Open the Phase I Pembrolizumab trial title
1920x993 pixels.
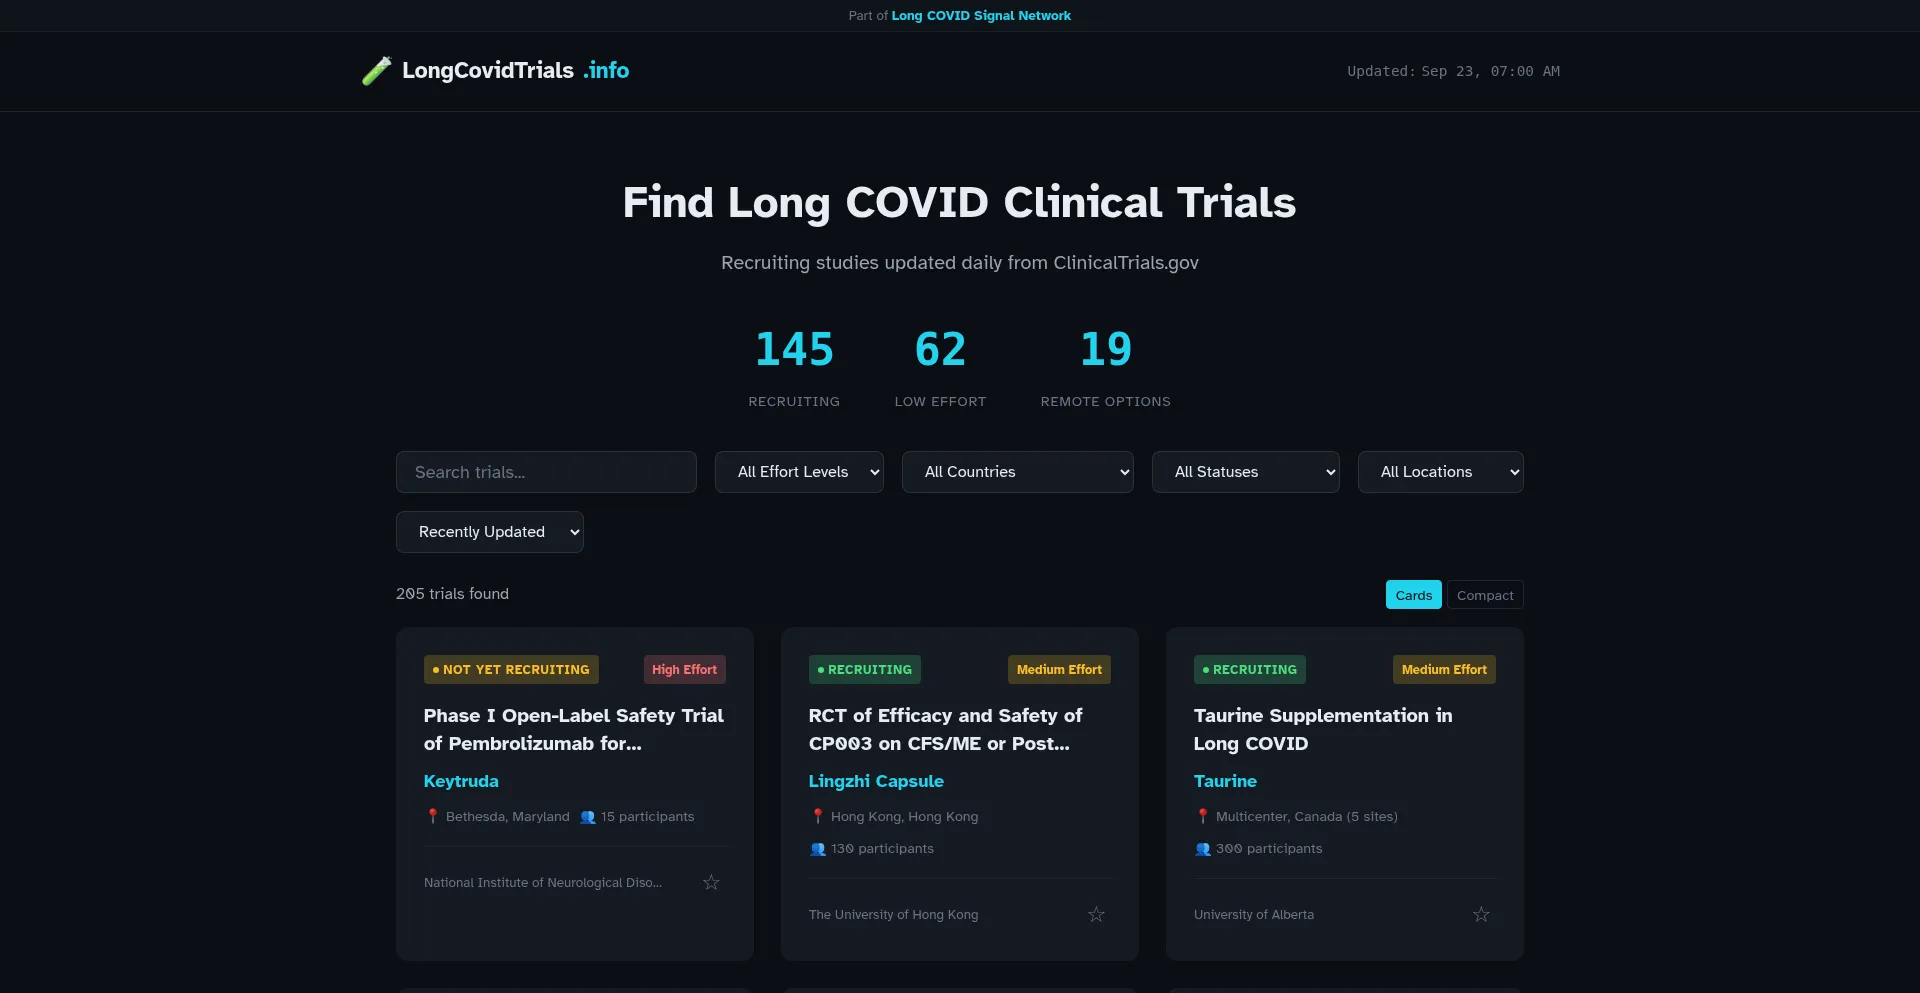pos(574,729)
